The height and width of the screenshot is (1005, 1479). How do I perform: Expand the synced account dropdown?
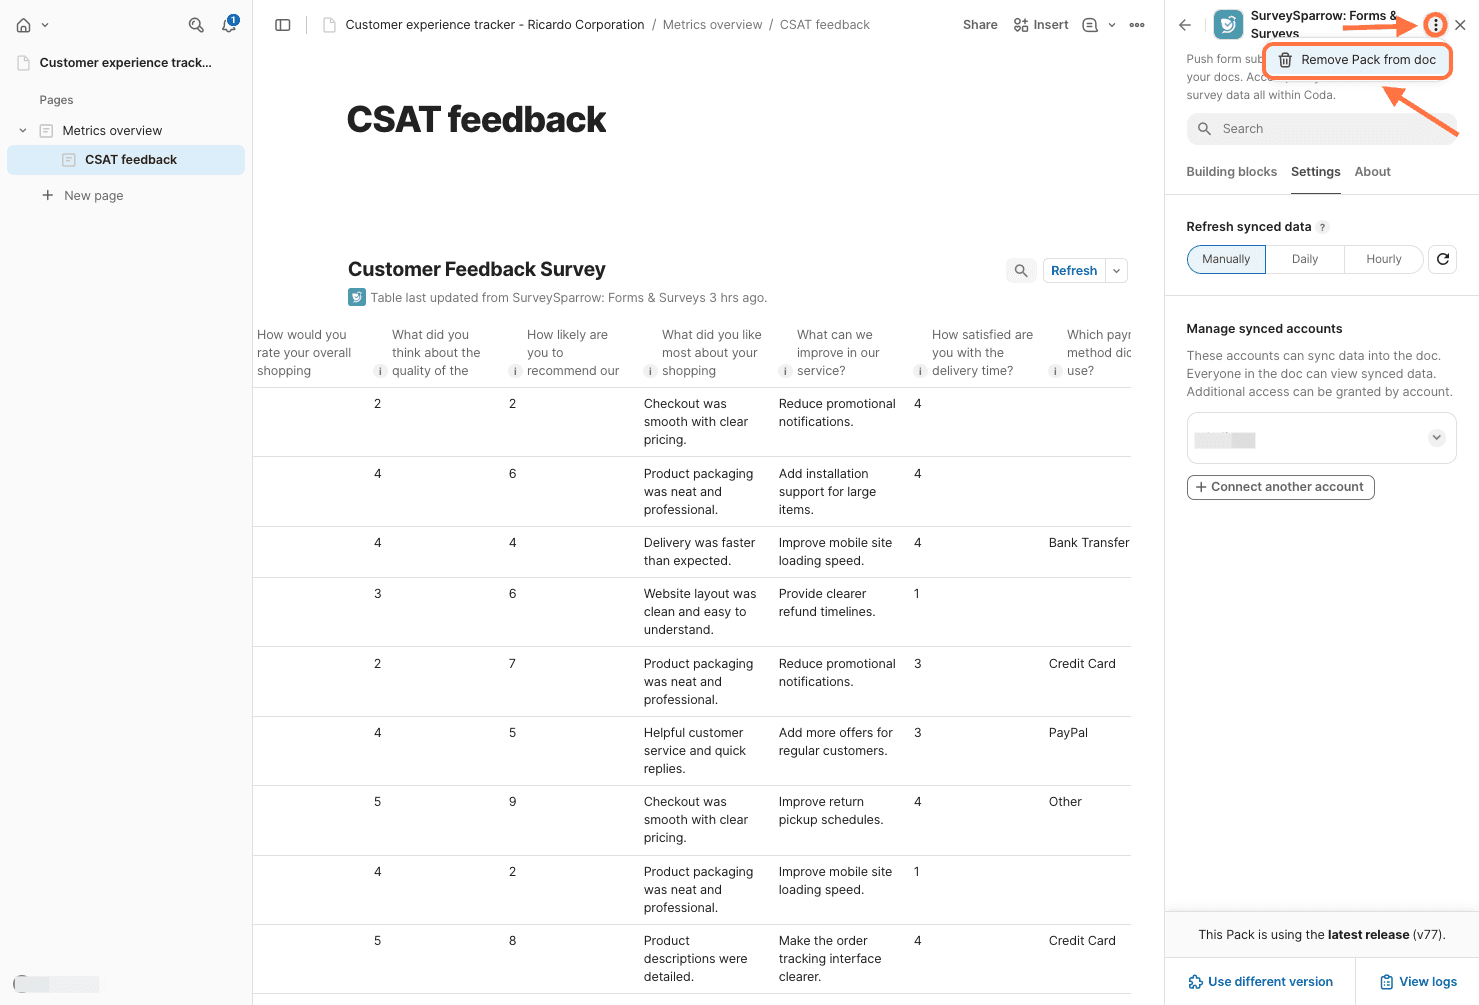[x=1436, y=438]
